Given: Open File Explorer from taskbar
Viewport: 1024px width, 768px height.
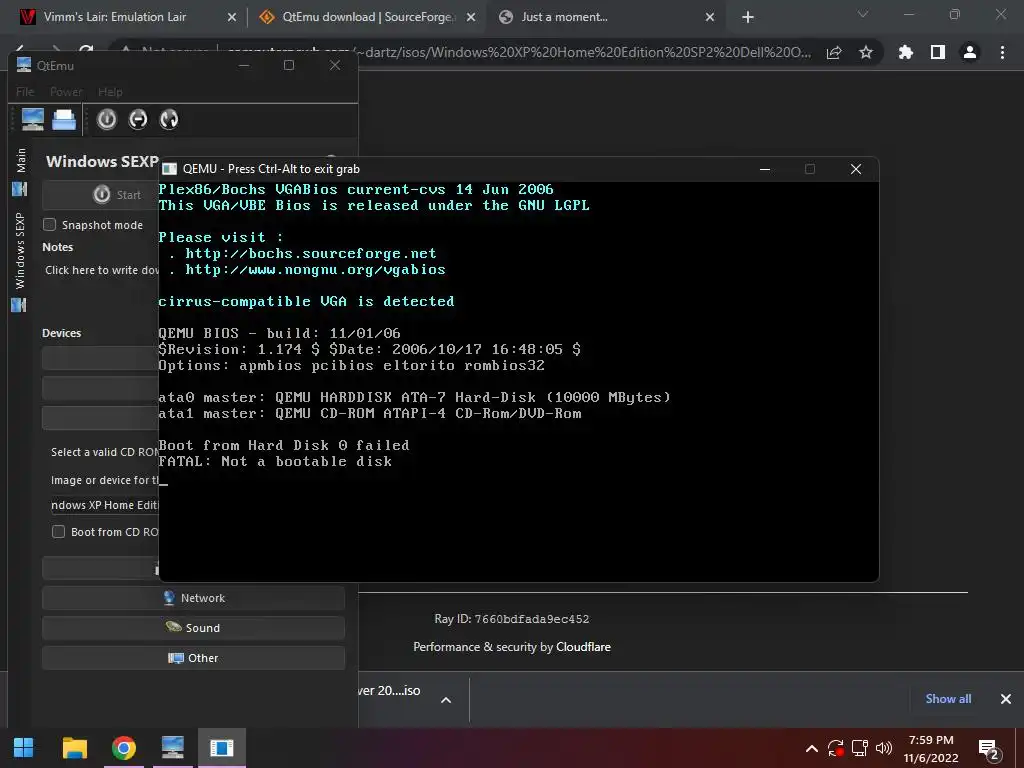Looking at the screenshot, I should click(74, 748).
